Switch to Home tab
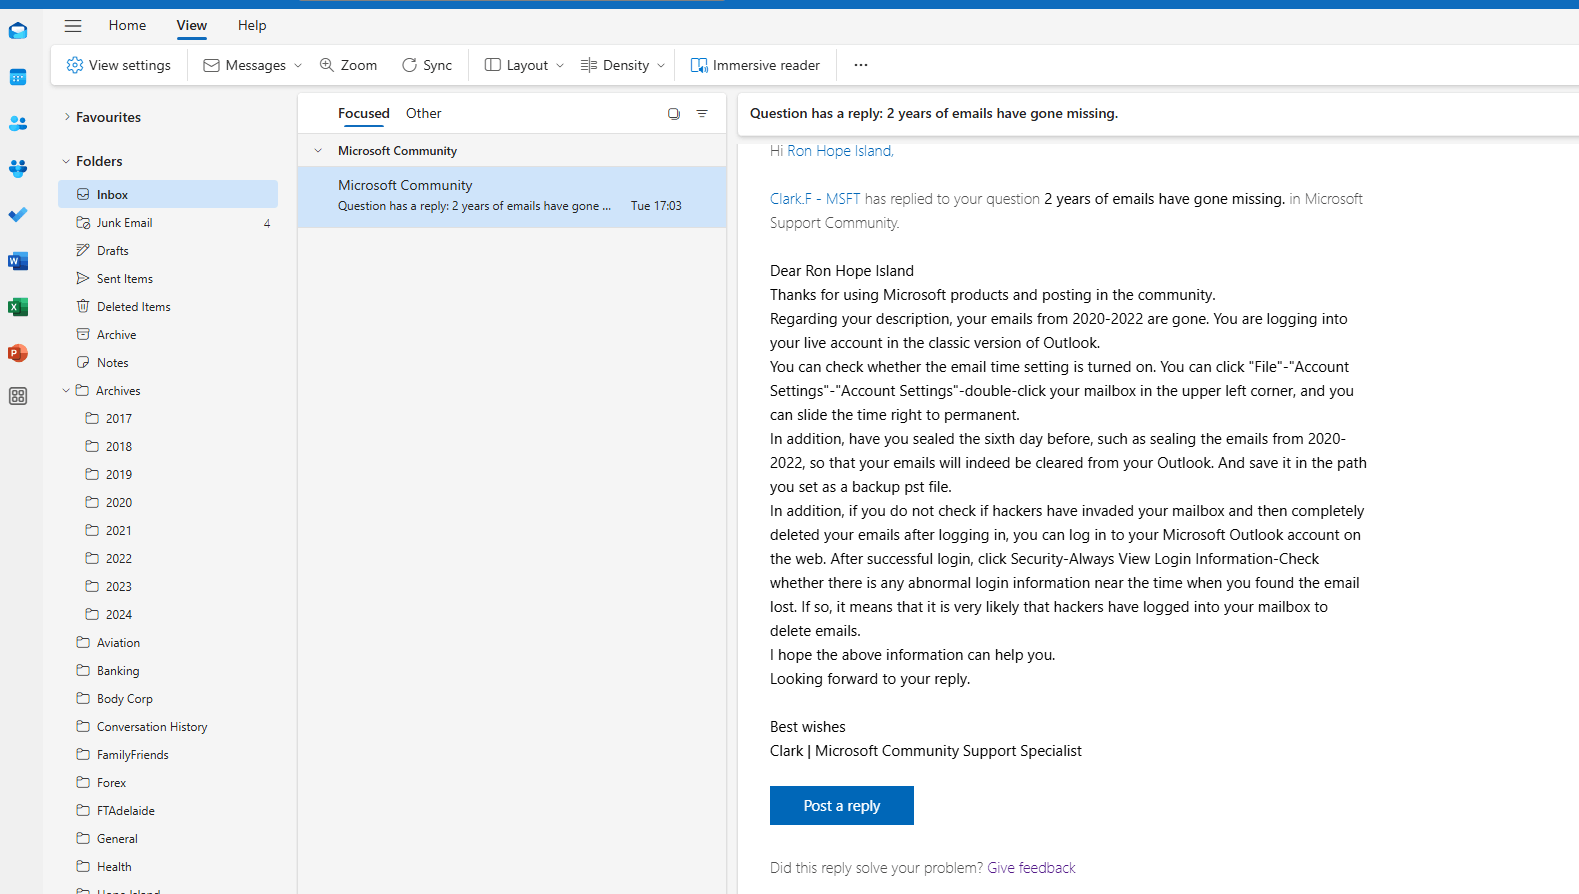This screenshot has height=894, width=1579. coord(127,25)
